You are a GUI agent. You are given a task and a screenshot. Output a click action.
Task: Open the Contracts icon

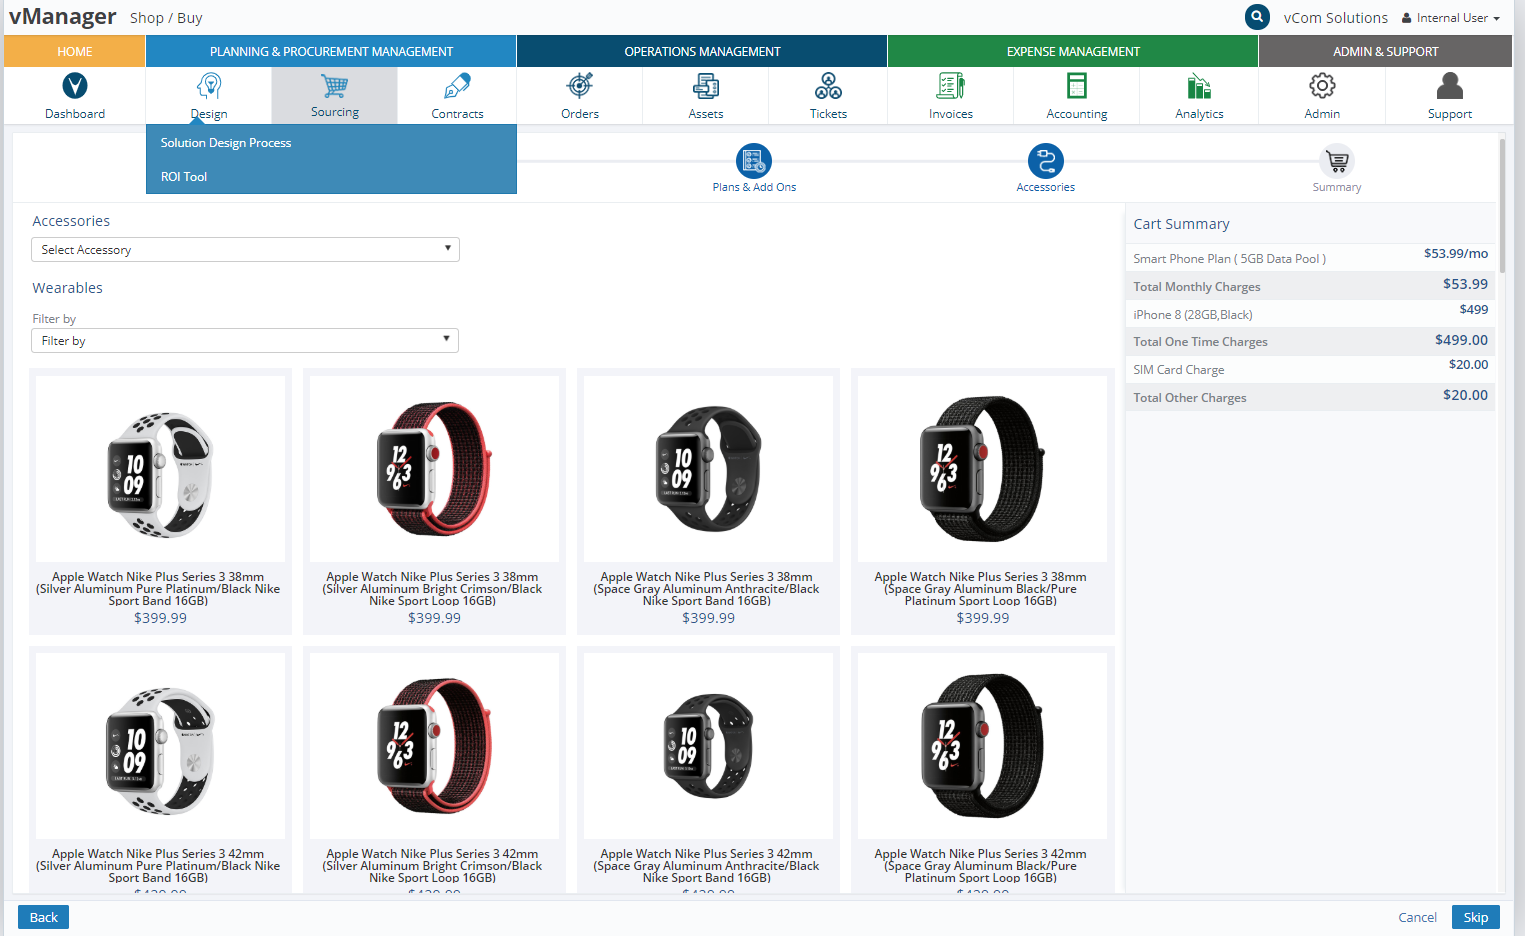[457, 86]
